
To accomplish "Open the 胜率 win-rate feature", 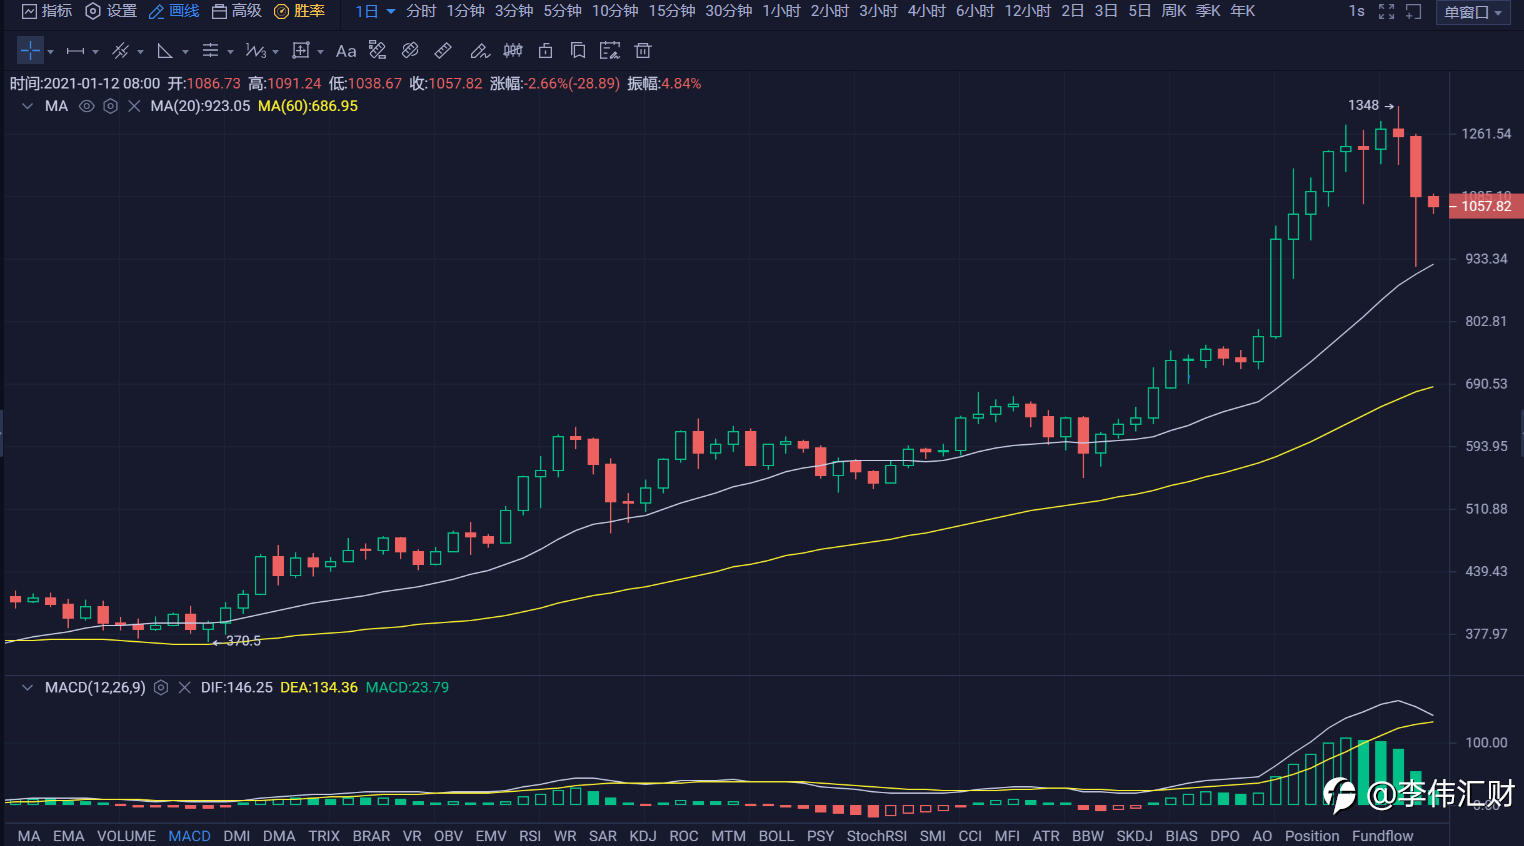I will tap(300, 11).
